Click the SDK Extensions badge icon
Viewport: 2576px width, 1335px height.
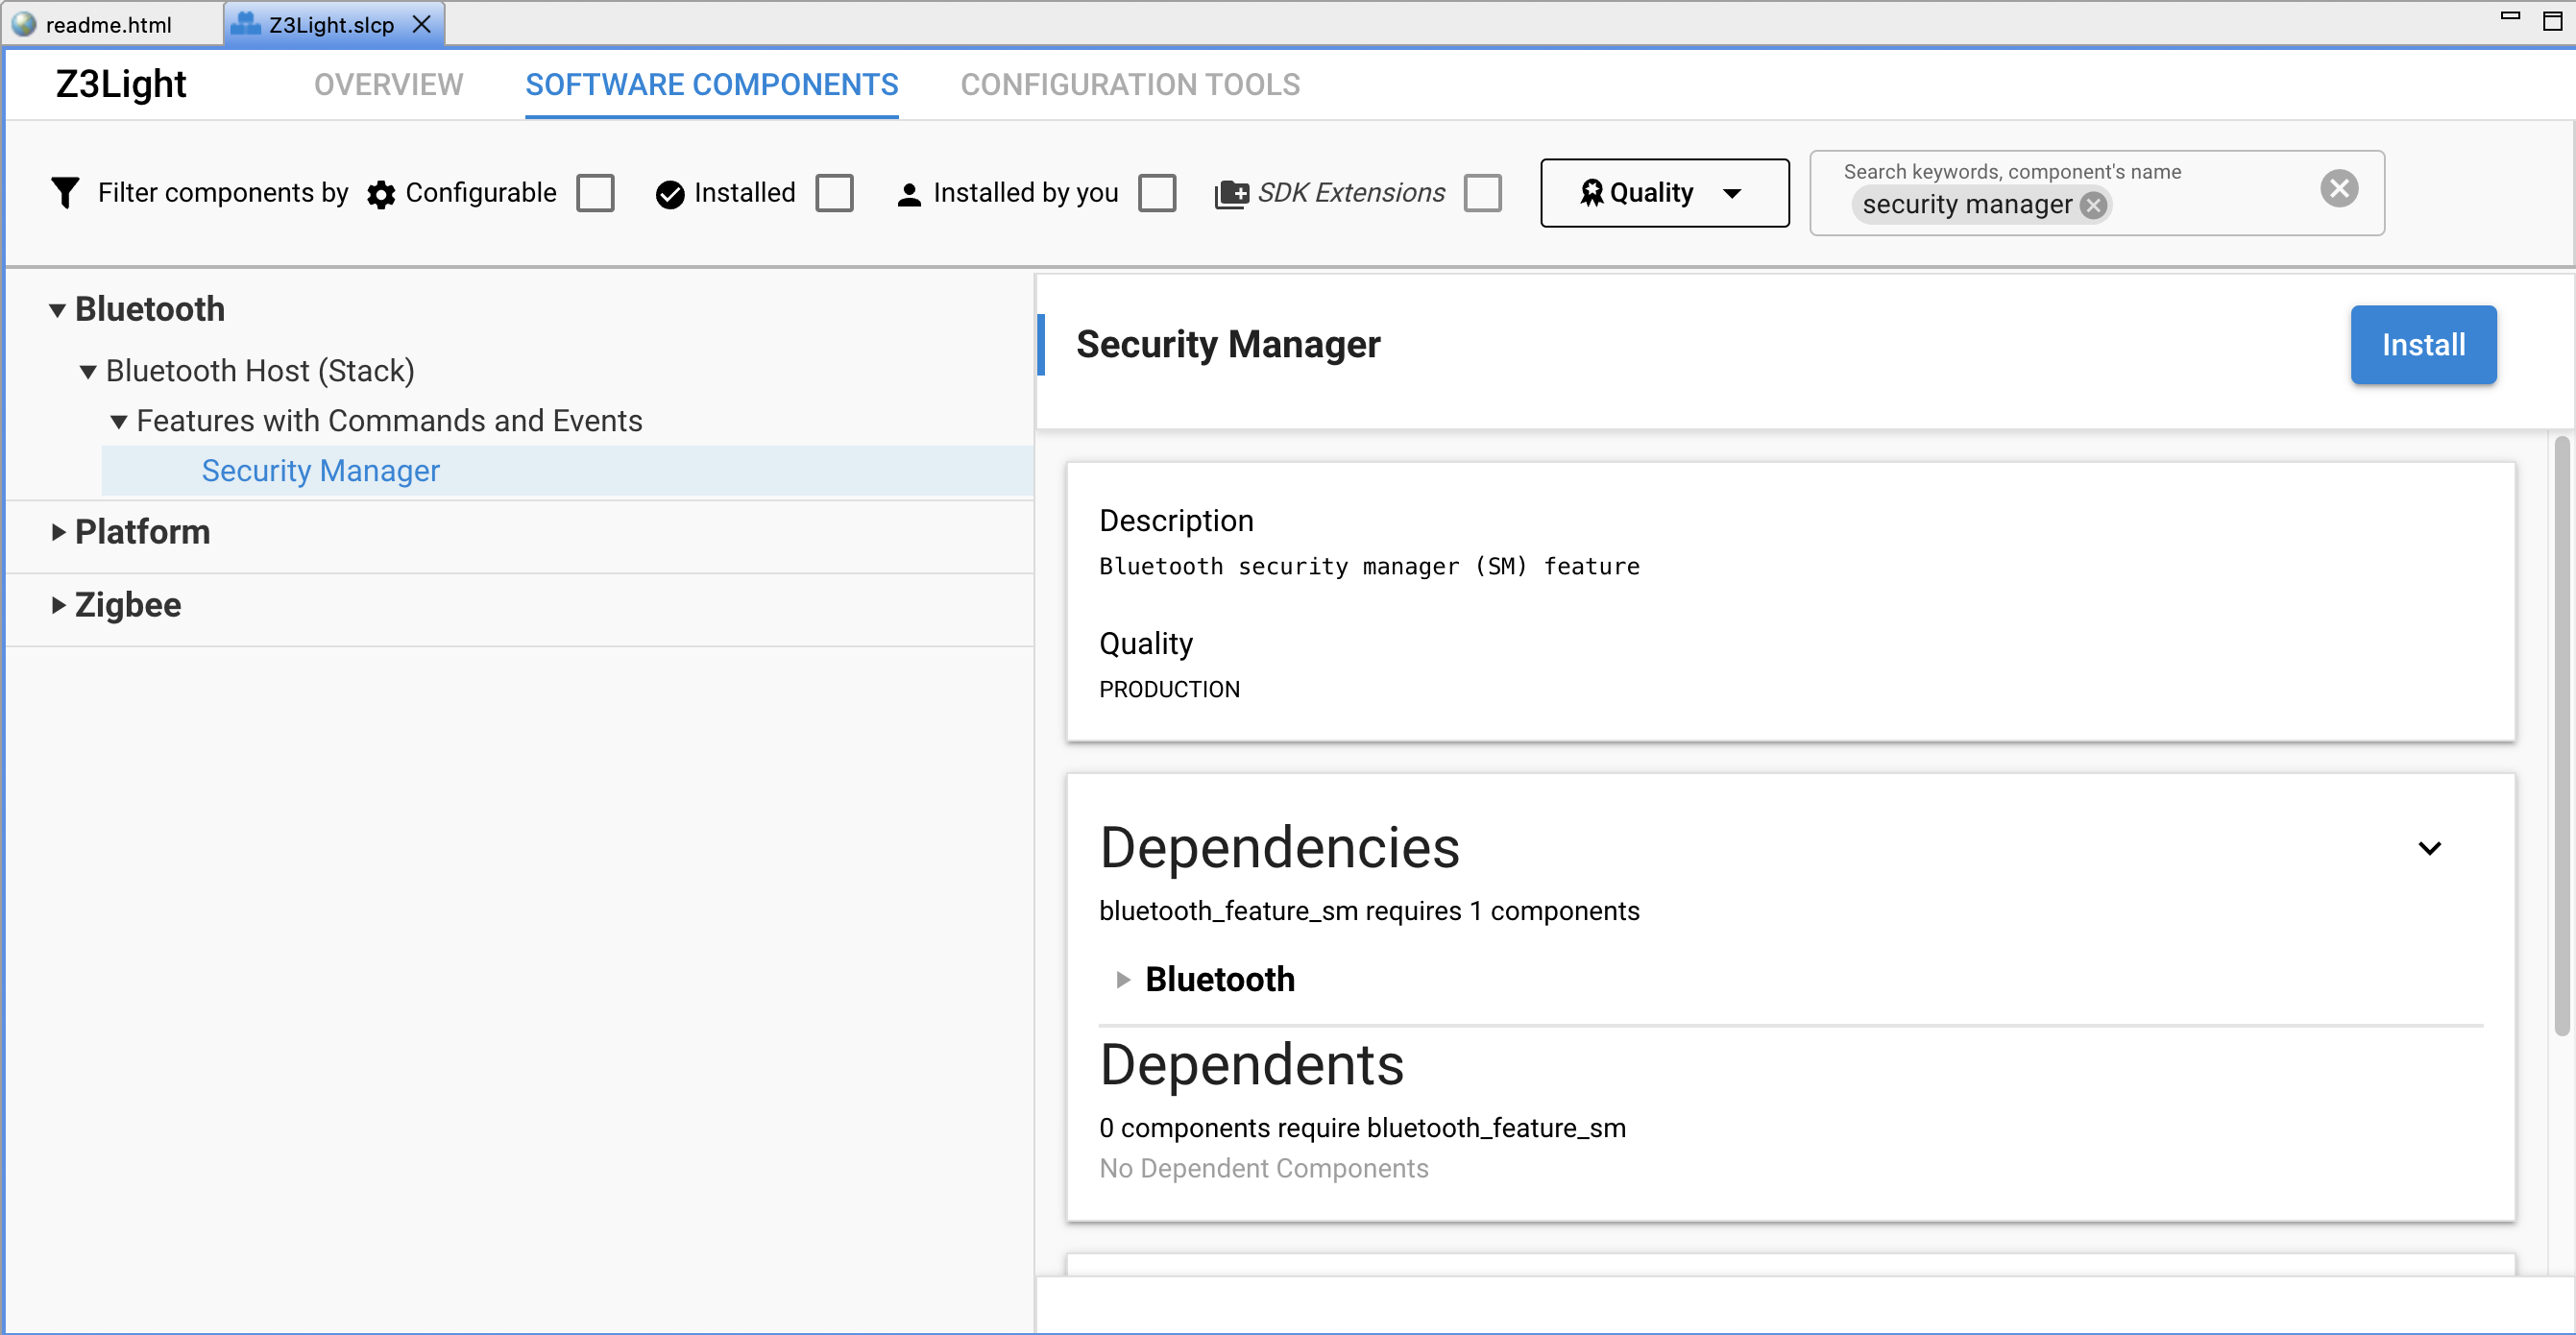point(1231,192)
